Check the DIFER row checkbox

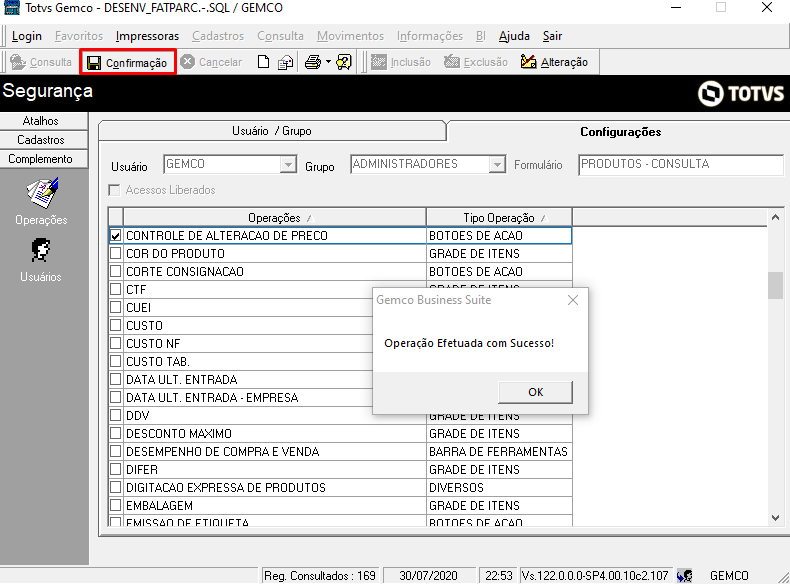click(x=116, y=469)
